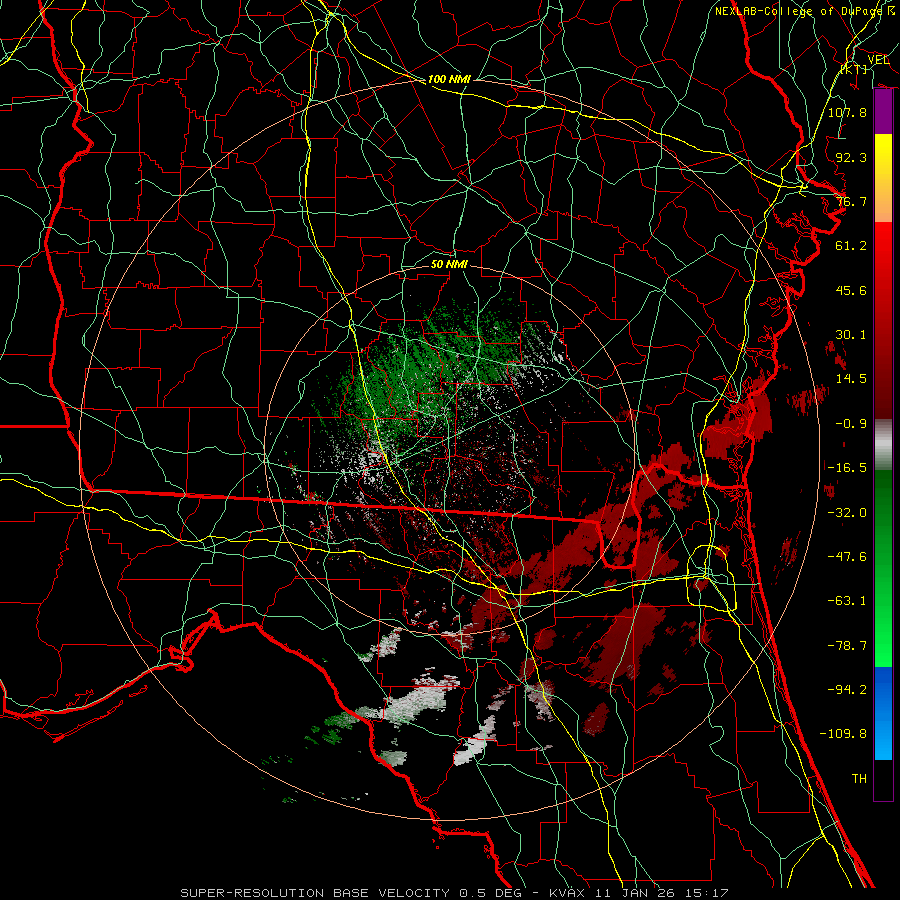
Task: Click the -109.8 legend value
Action: coord(843,734)
